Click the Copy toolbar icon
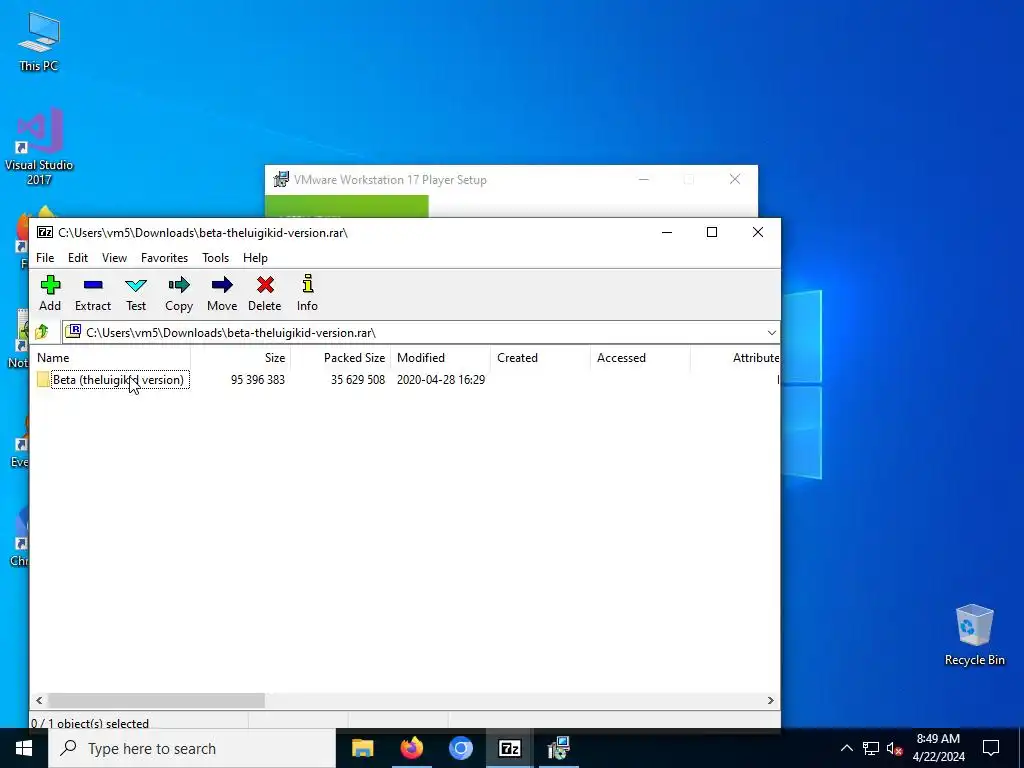 (179, 293)
